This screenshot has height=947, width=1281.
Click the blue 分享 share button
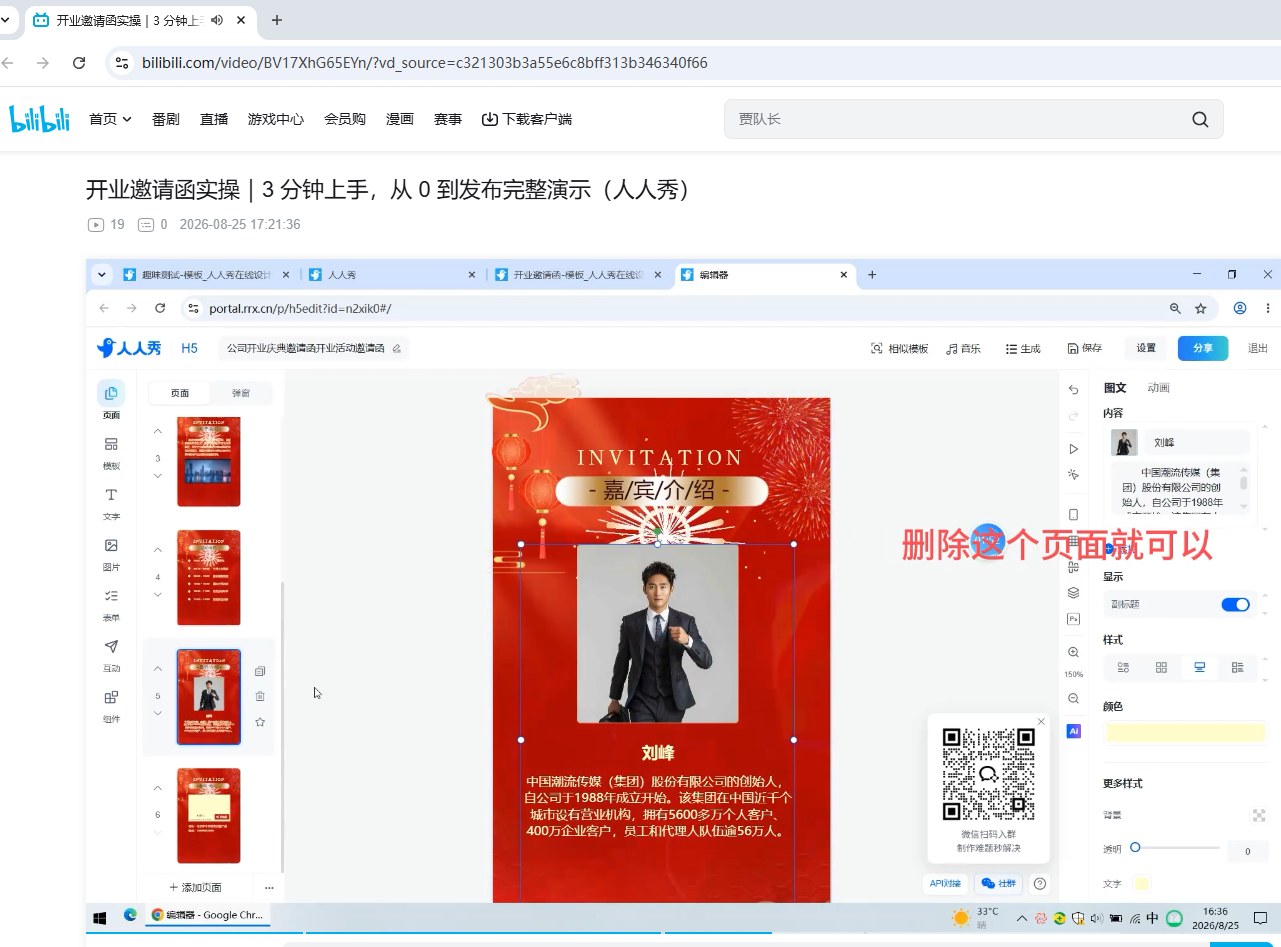[x=1203, y=348]
